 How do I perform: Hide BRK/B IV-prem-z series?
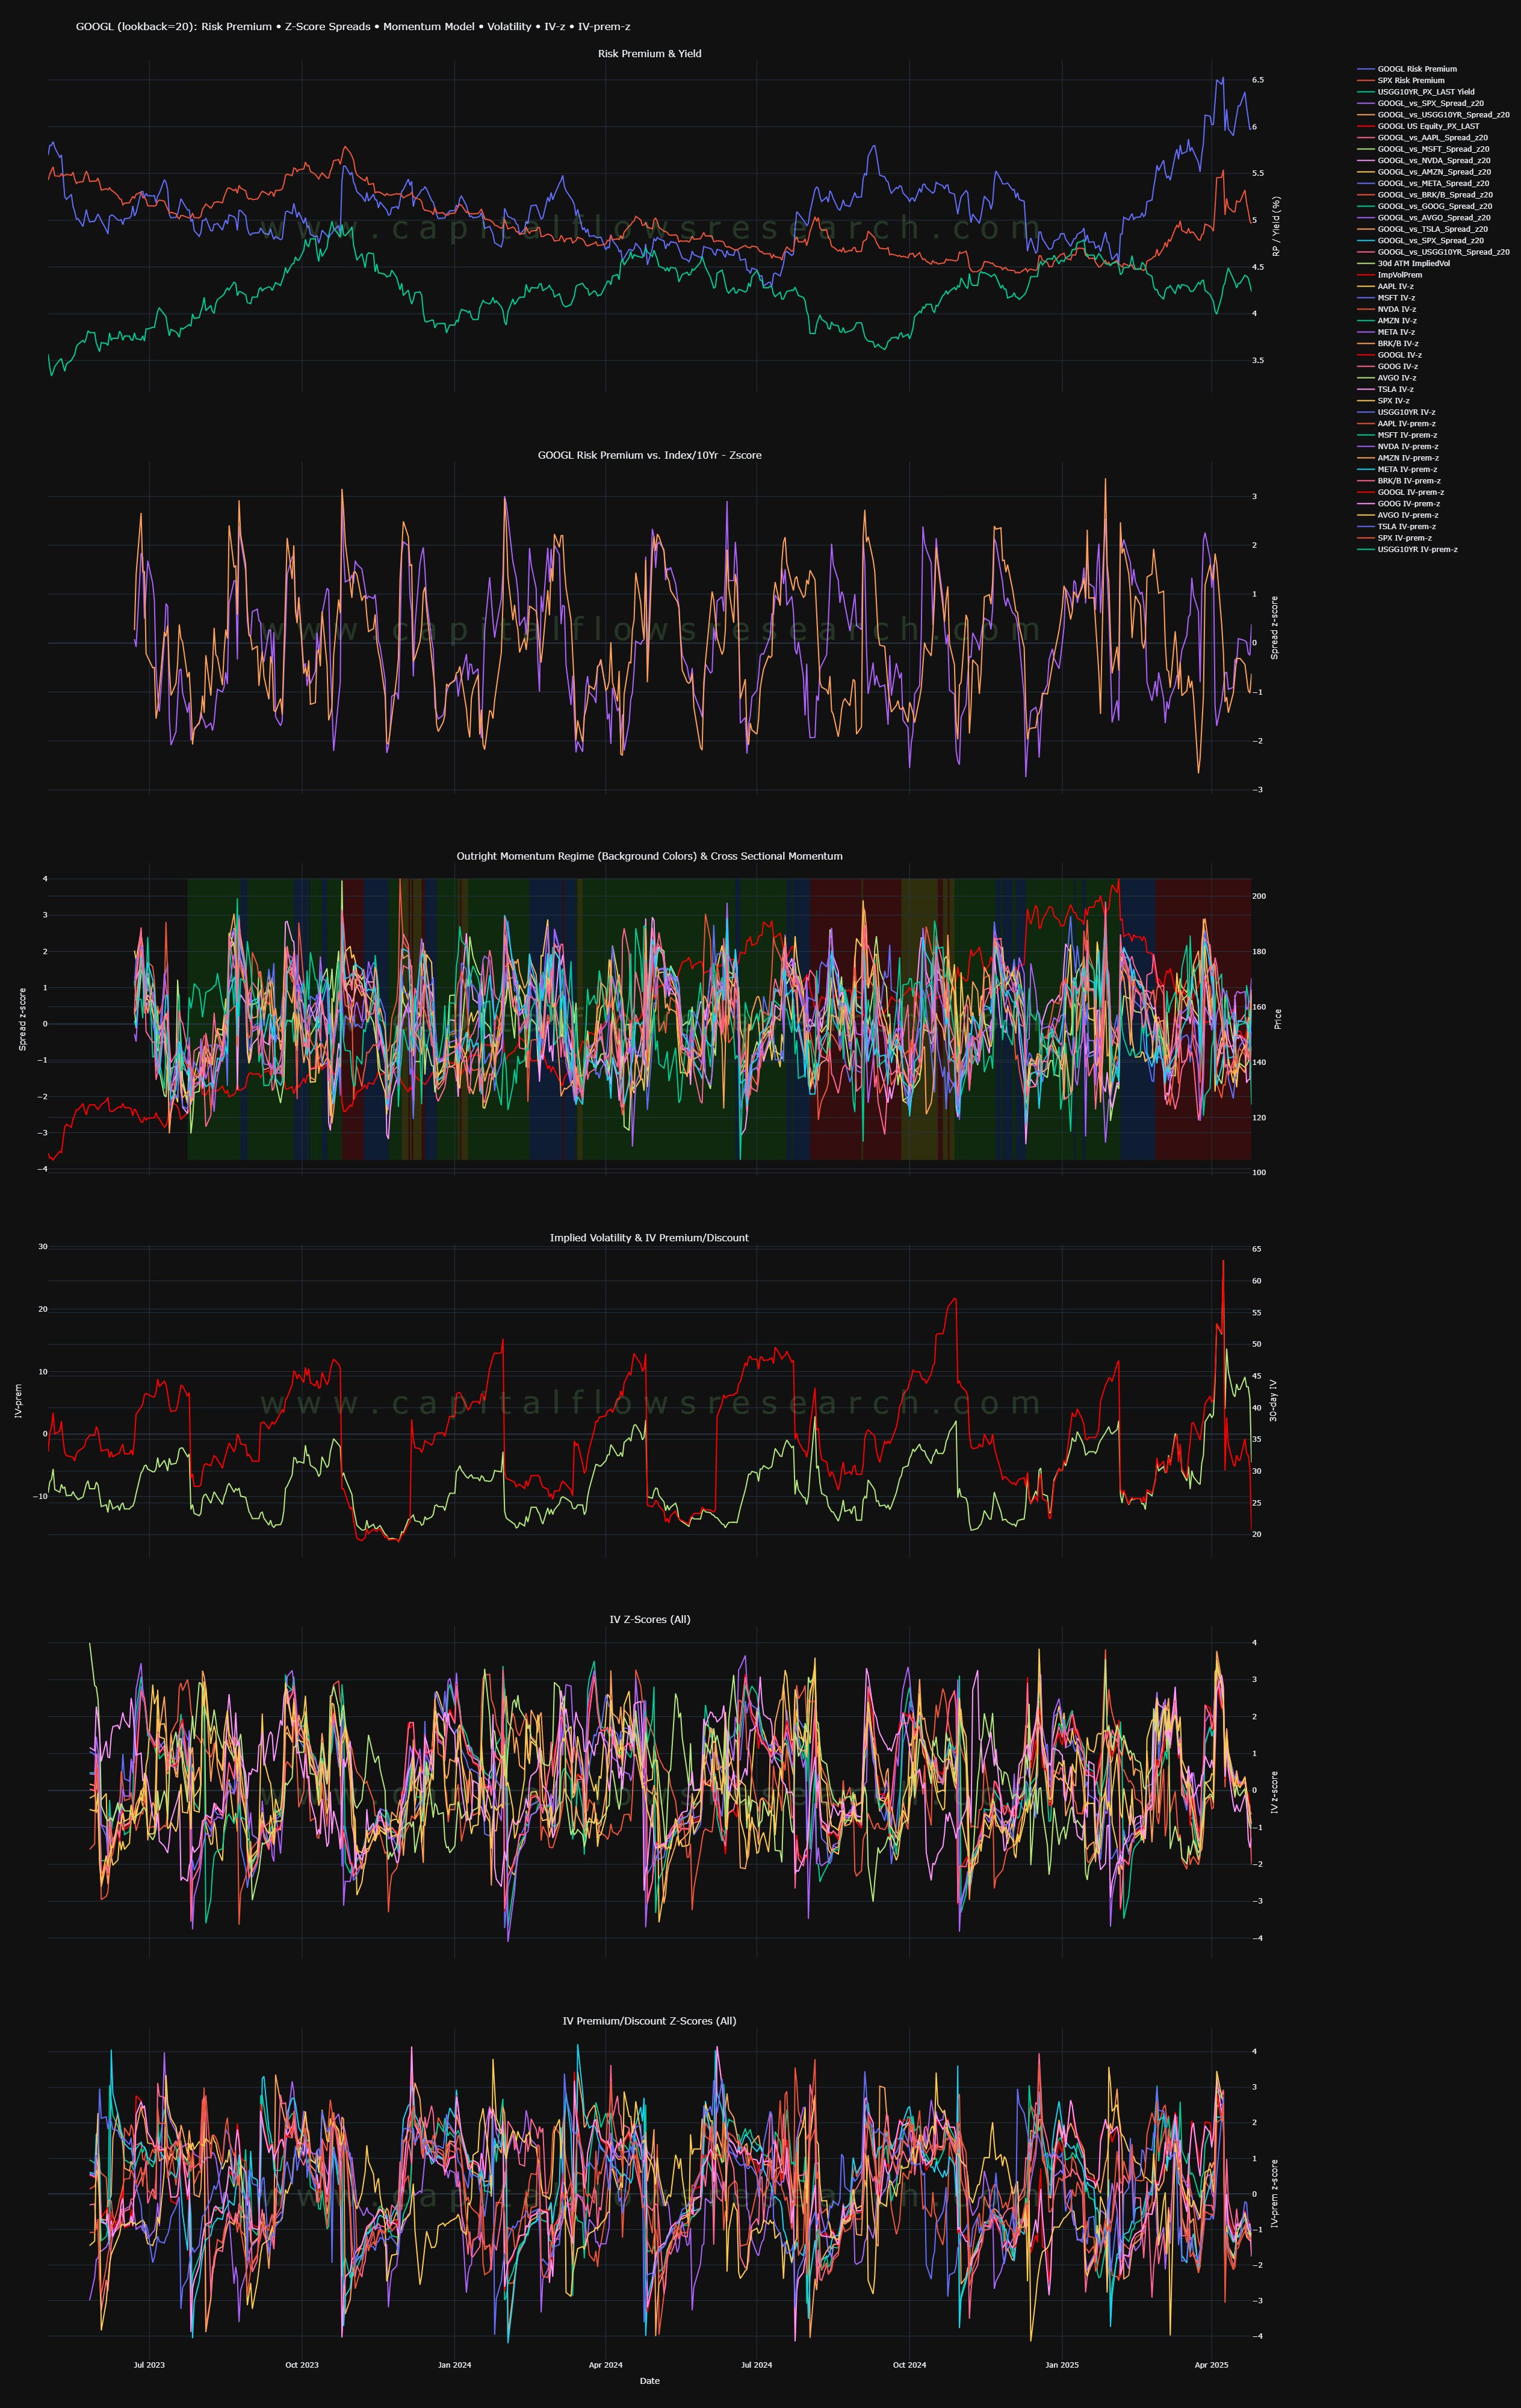[1399, 481]
